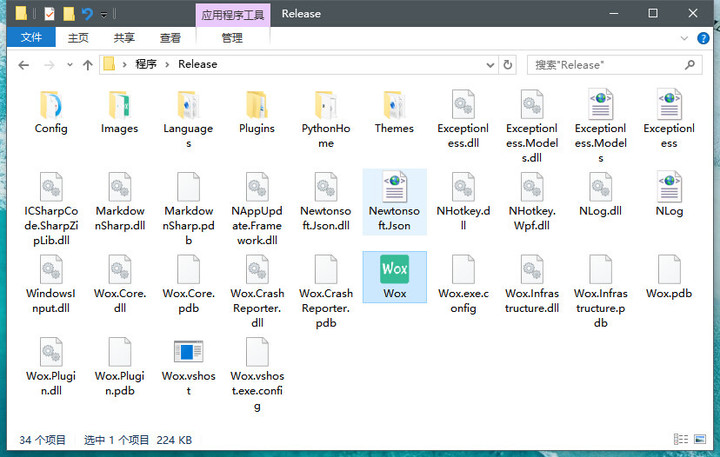Click the quick access new folder icon

69,14
